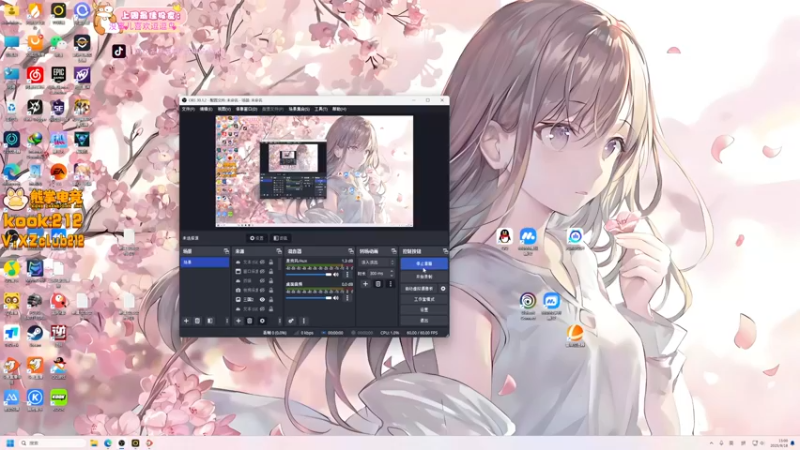Screen dimensions: 800x450
Task: Open virtual camera settings gear icon
Action: (x=443, y=289)
